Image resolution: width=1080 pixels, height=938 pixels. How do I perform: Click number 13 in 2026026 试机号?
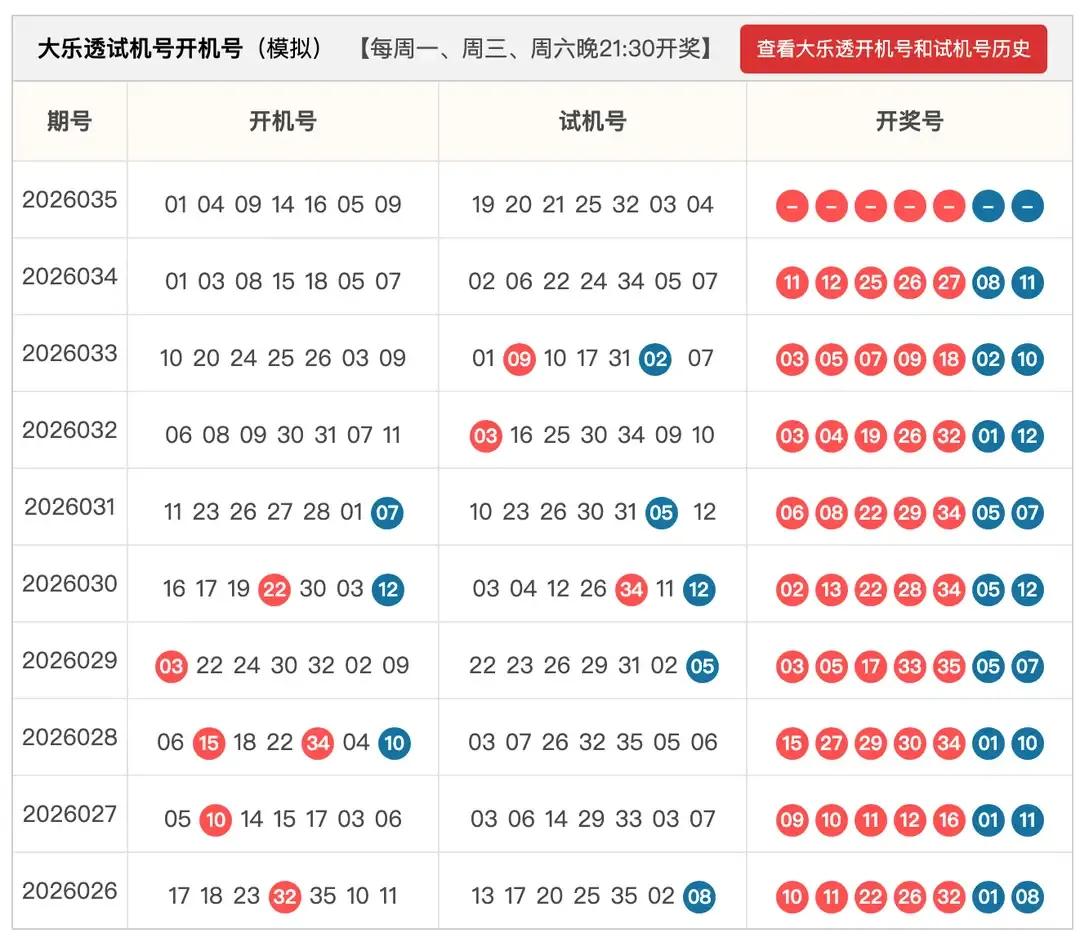point(482,896)
